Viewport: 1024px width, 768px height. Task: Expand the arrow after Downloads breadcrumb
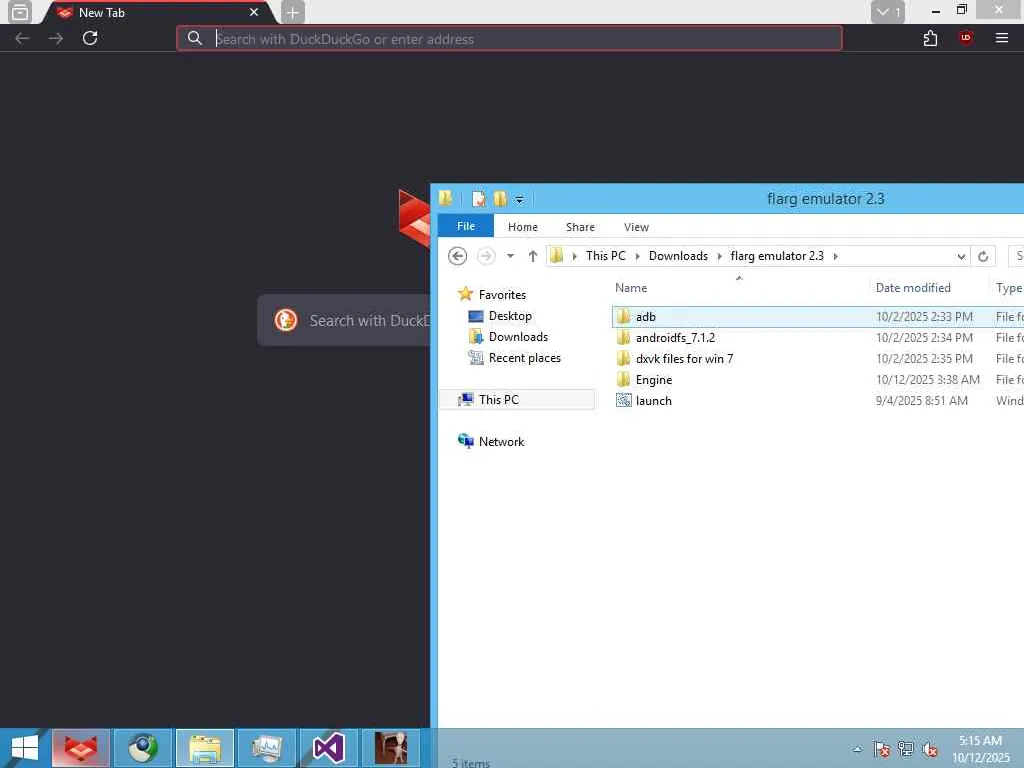[x=720, y=256]
